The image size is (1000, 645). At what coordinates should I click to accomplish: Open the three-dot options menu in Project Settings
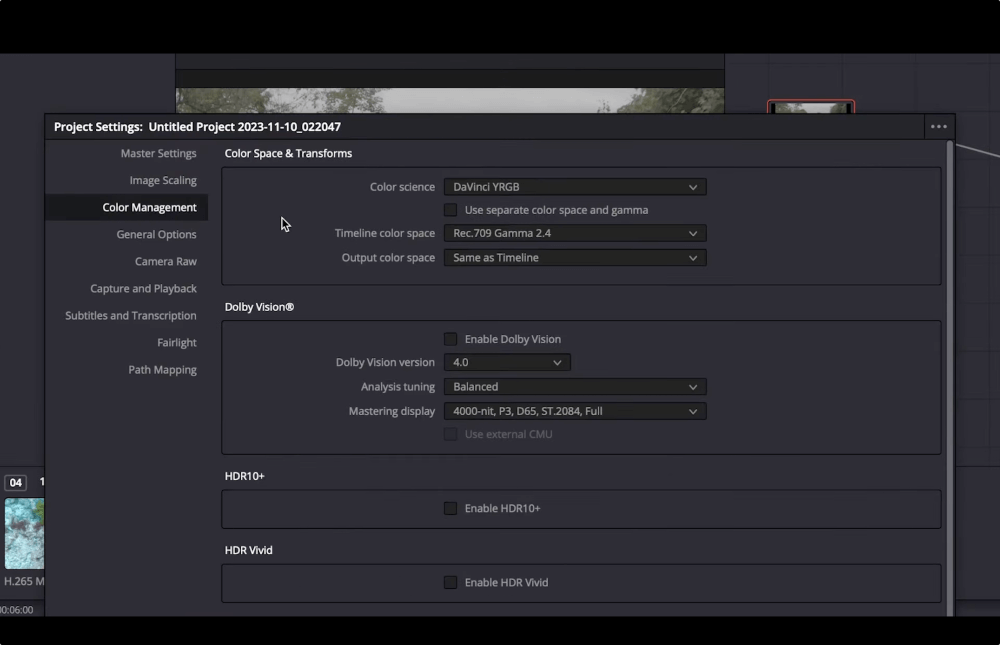(x=939, y=126)
